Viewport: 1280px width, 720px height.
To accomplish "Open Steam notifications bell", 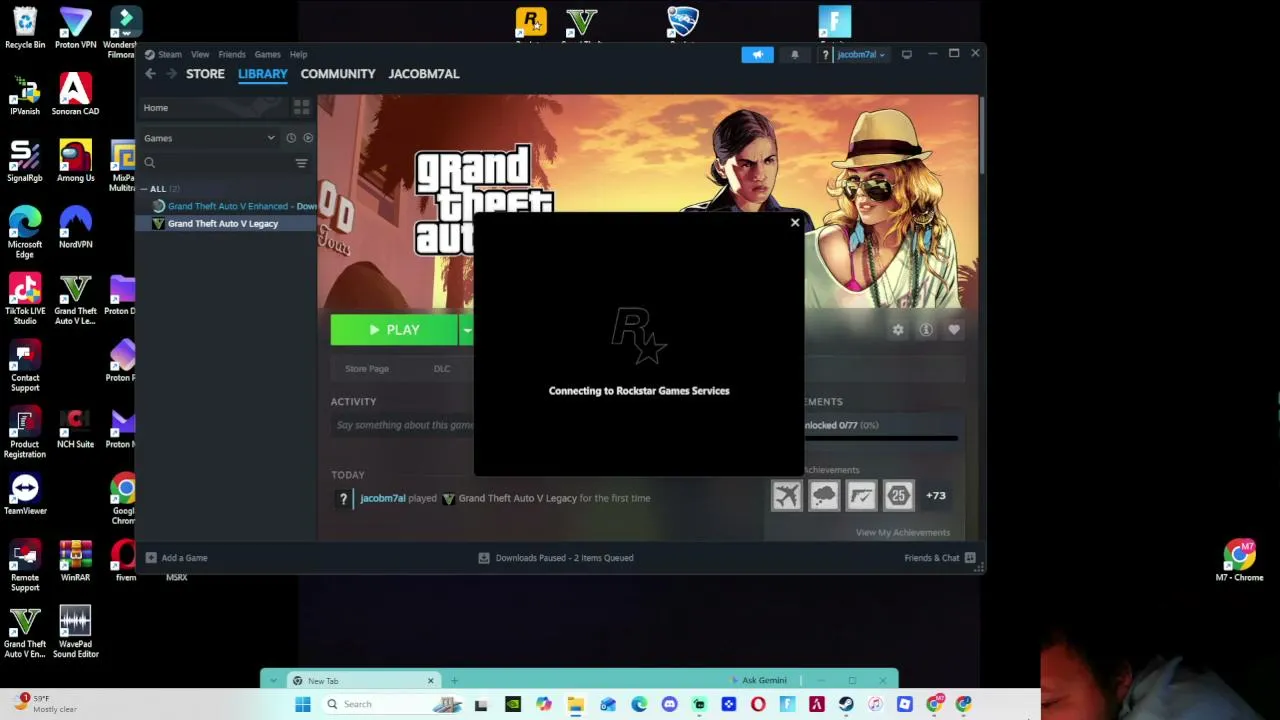I will [795, 54].
